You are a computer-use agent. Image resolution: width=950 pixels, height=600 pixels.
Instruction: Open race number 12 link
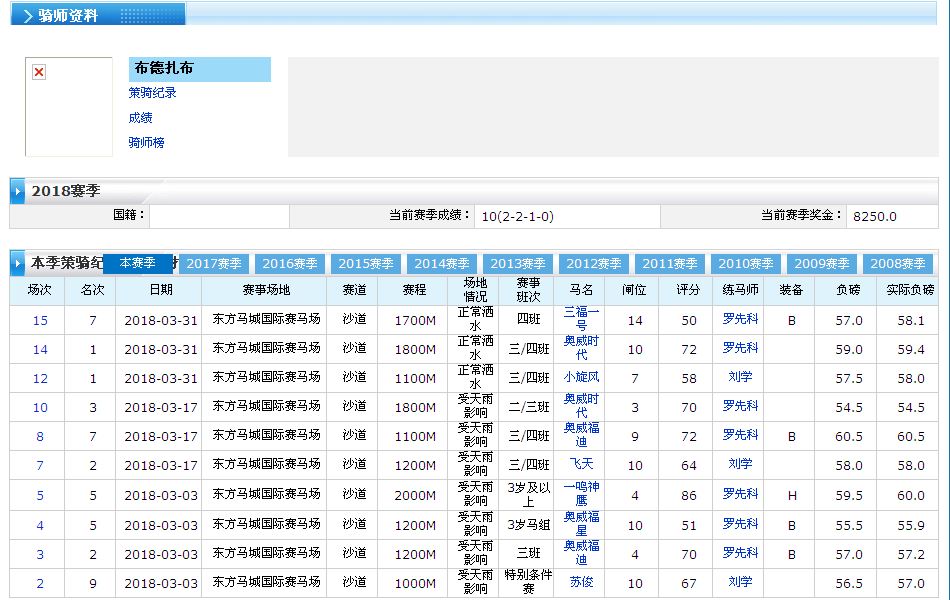pos(40,379)
